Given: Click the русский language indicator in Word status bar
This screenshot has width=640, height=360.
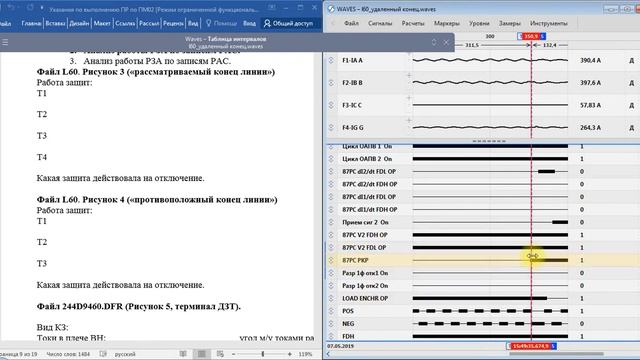Looking at the screenshot, I should point(124,354).
